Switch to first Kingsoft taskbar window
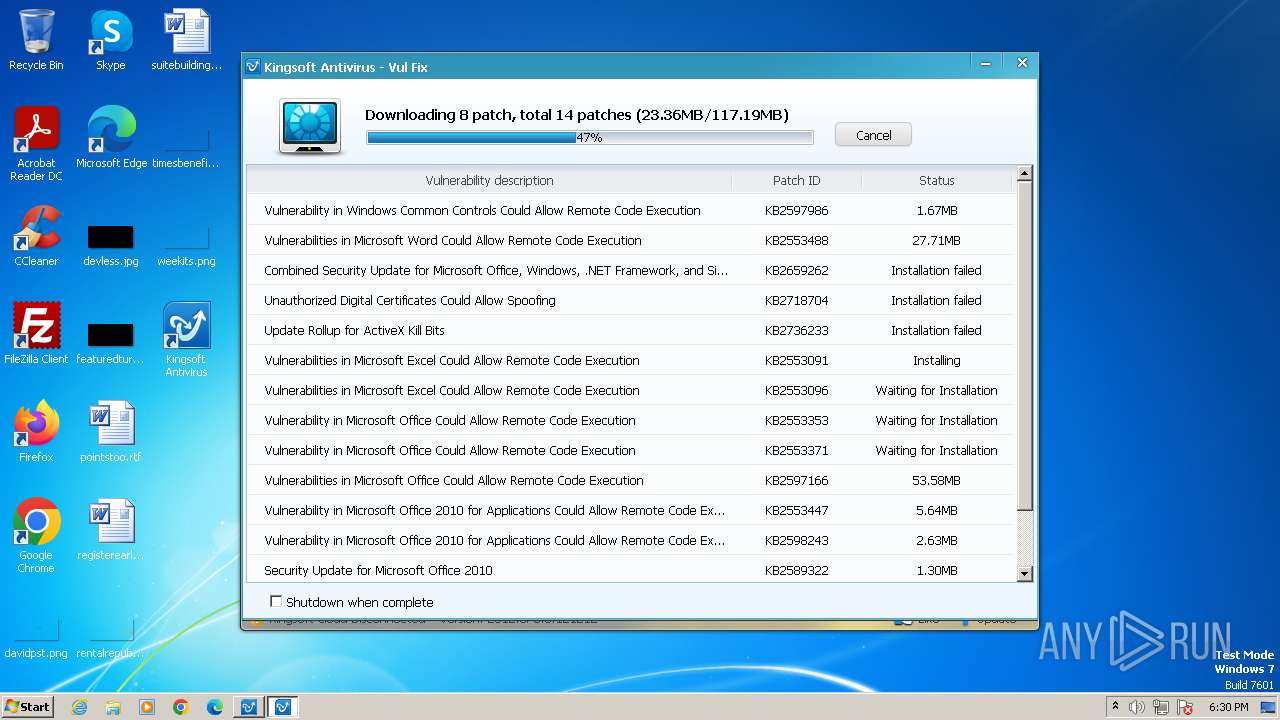Viewport: 1280px width, 720px height. 248,707
